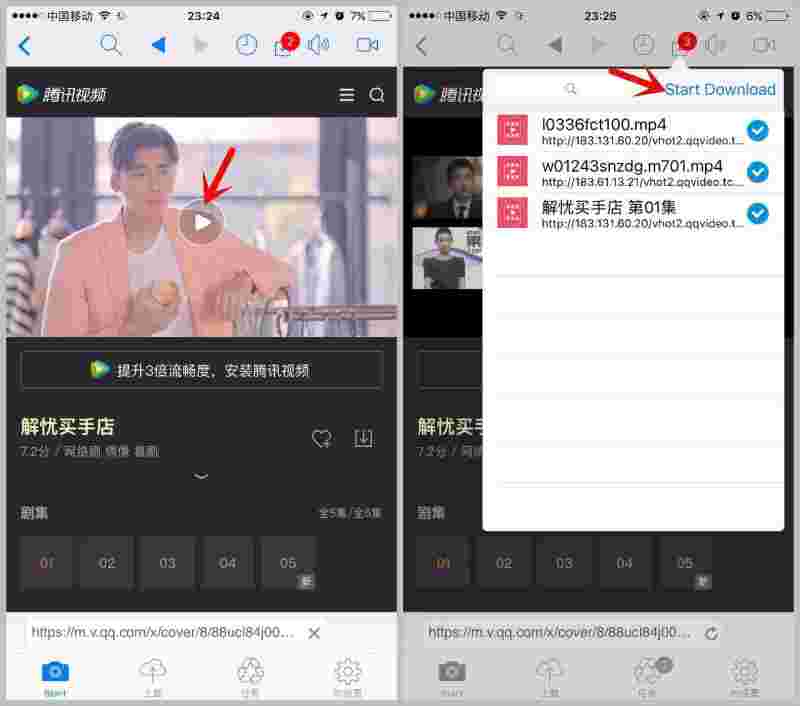
Task: Click the blue speaker sound icon
Action: click(x=318, y=45)
